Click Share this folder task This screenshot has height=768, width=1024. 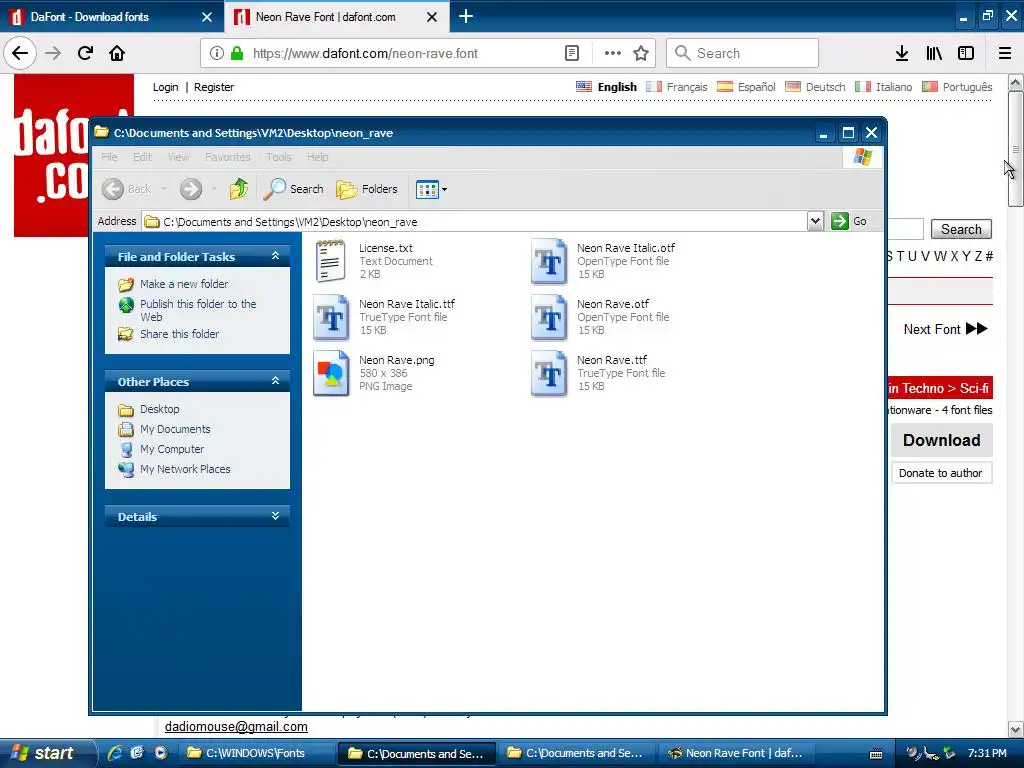click(180, 334)
